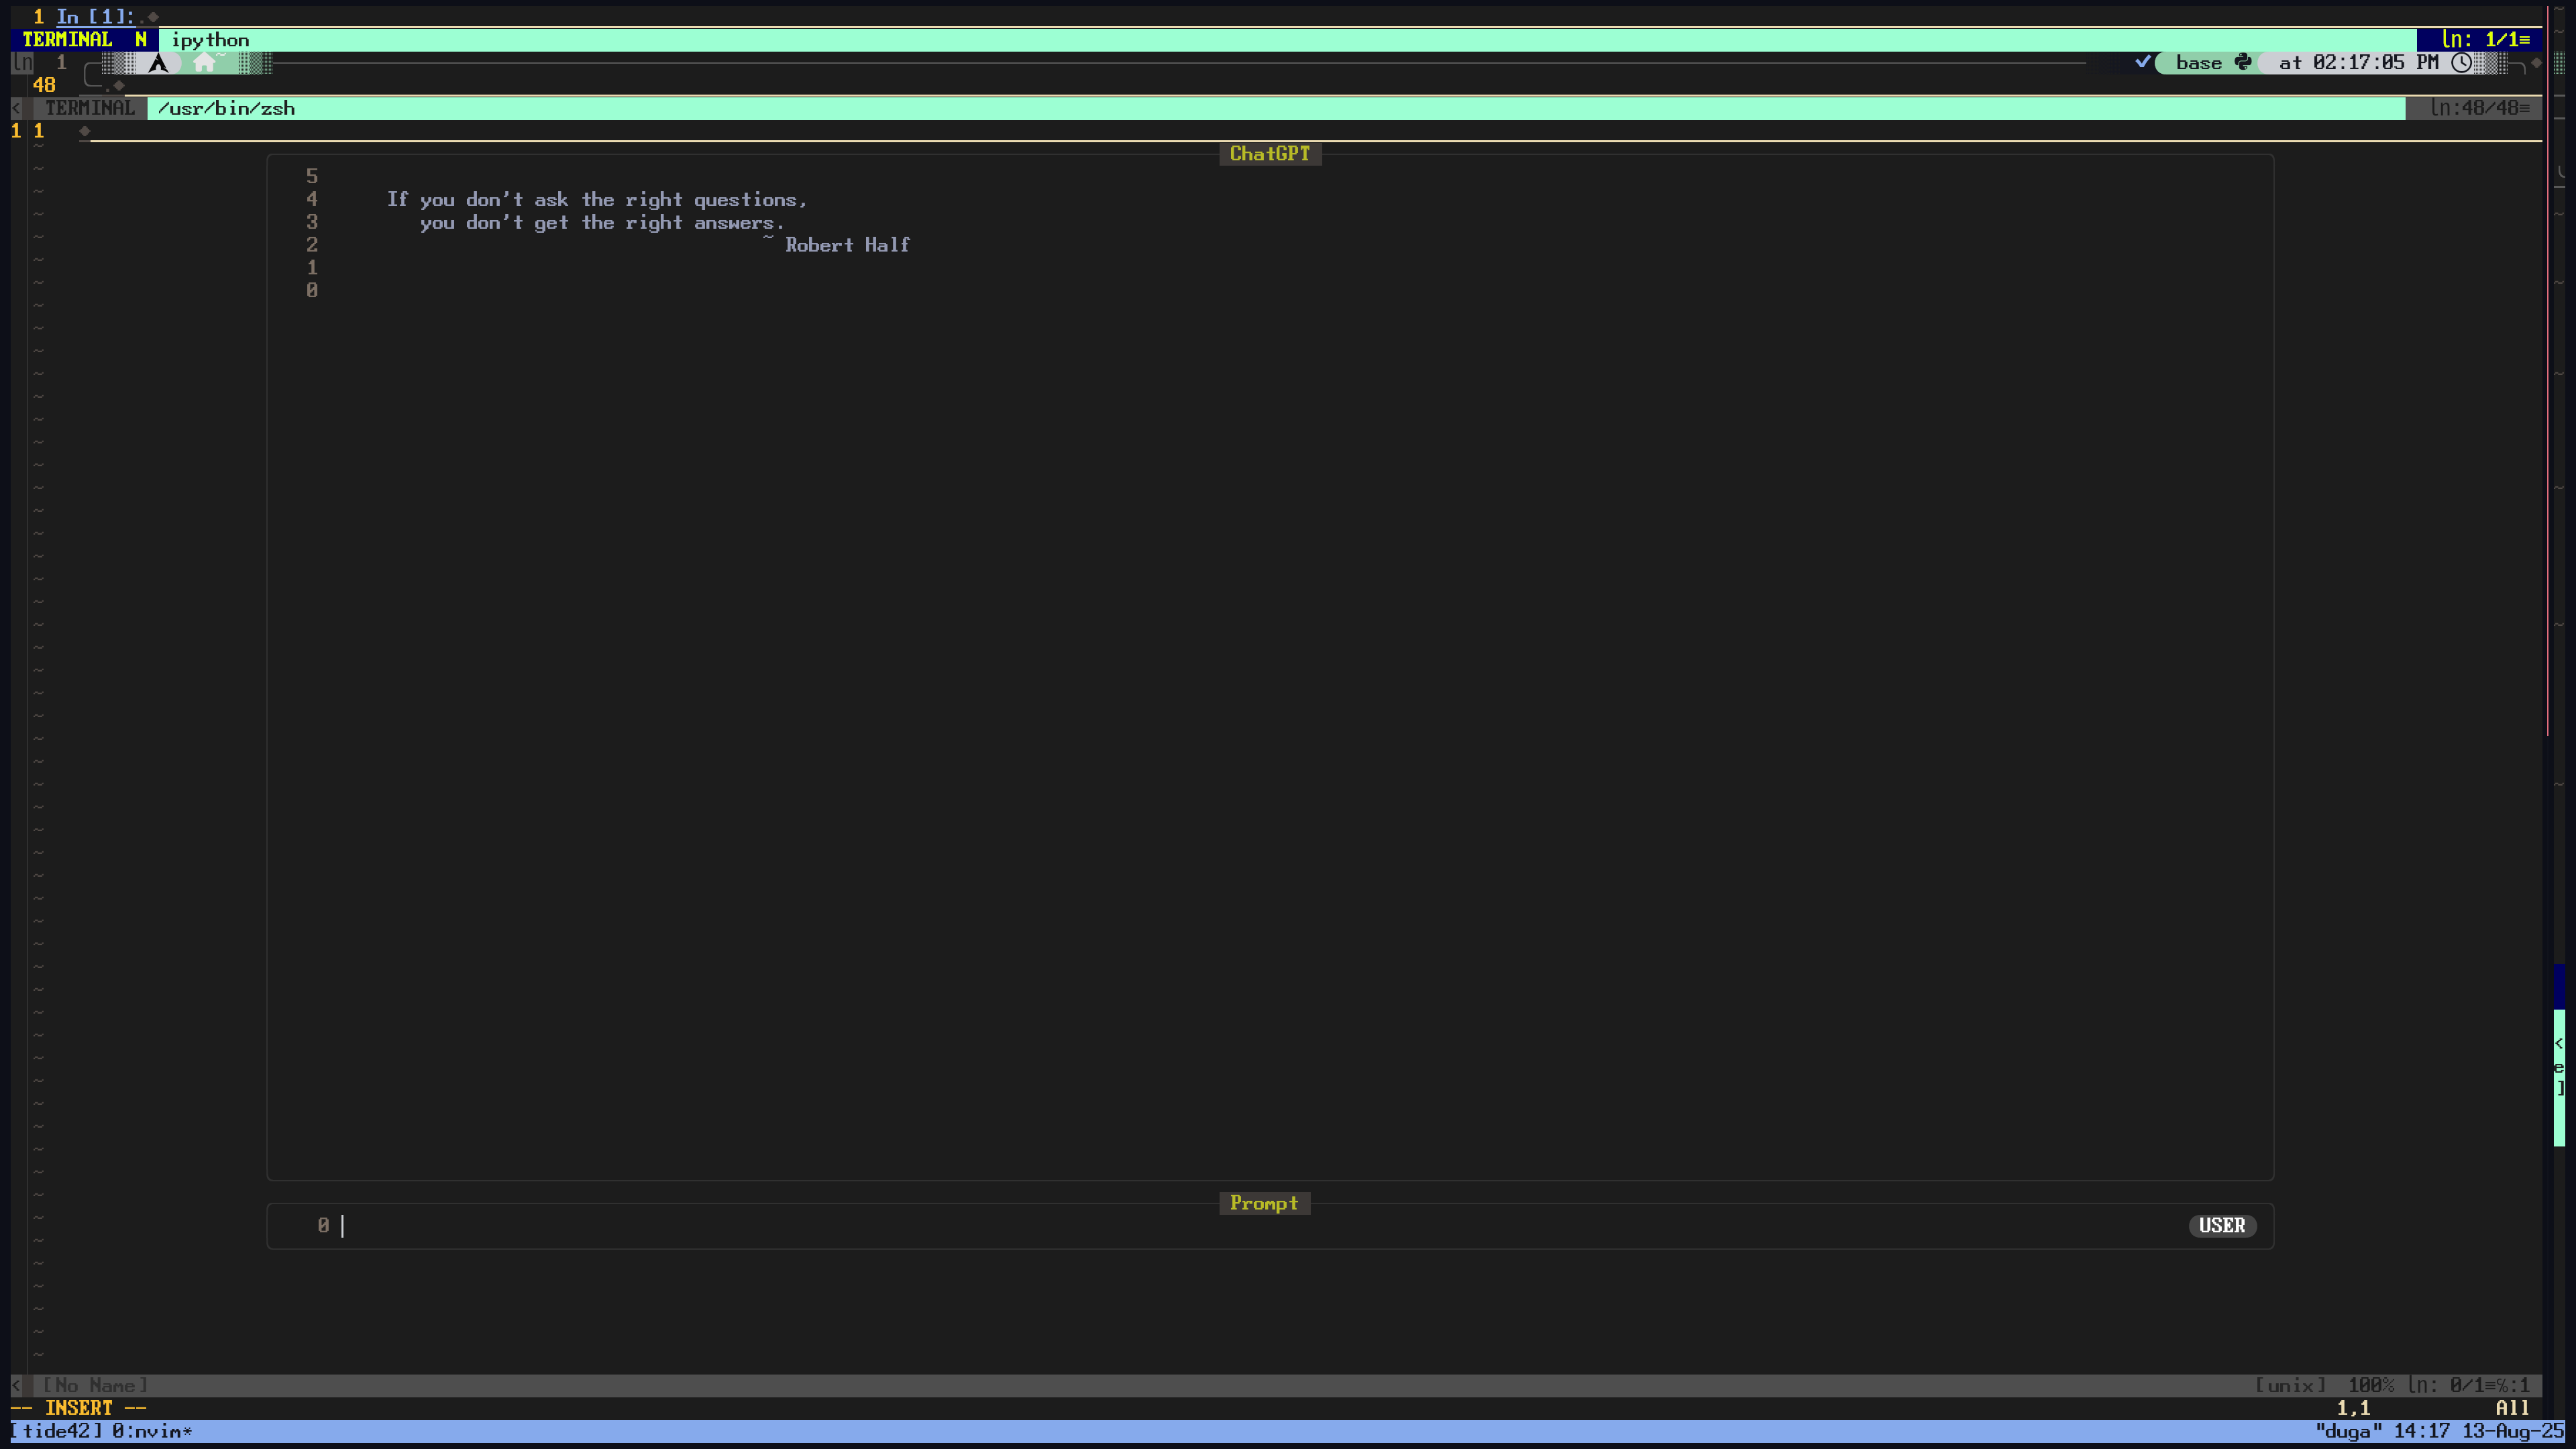This screenshot has width=2576, height=1449.
Task: Click the left chevron before zsh TERMINAL label
Action: pos(16,108)
